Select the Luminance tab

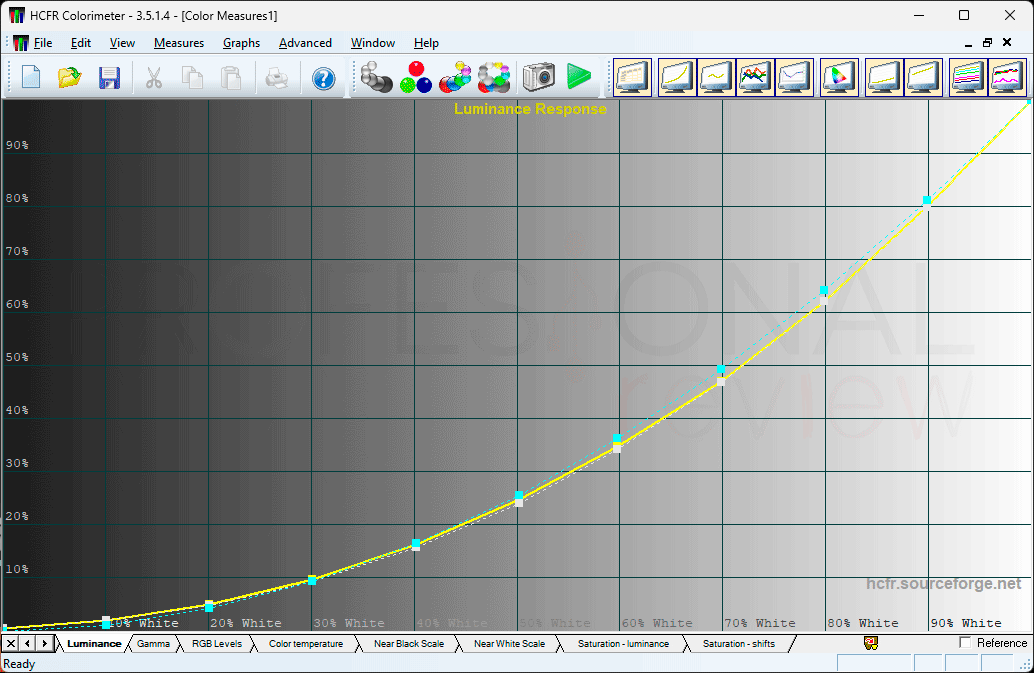coord(94,643)
